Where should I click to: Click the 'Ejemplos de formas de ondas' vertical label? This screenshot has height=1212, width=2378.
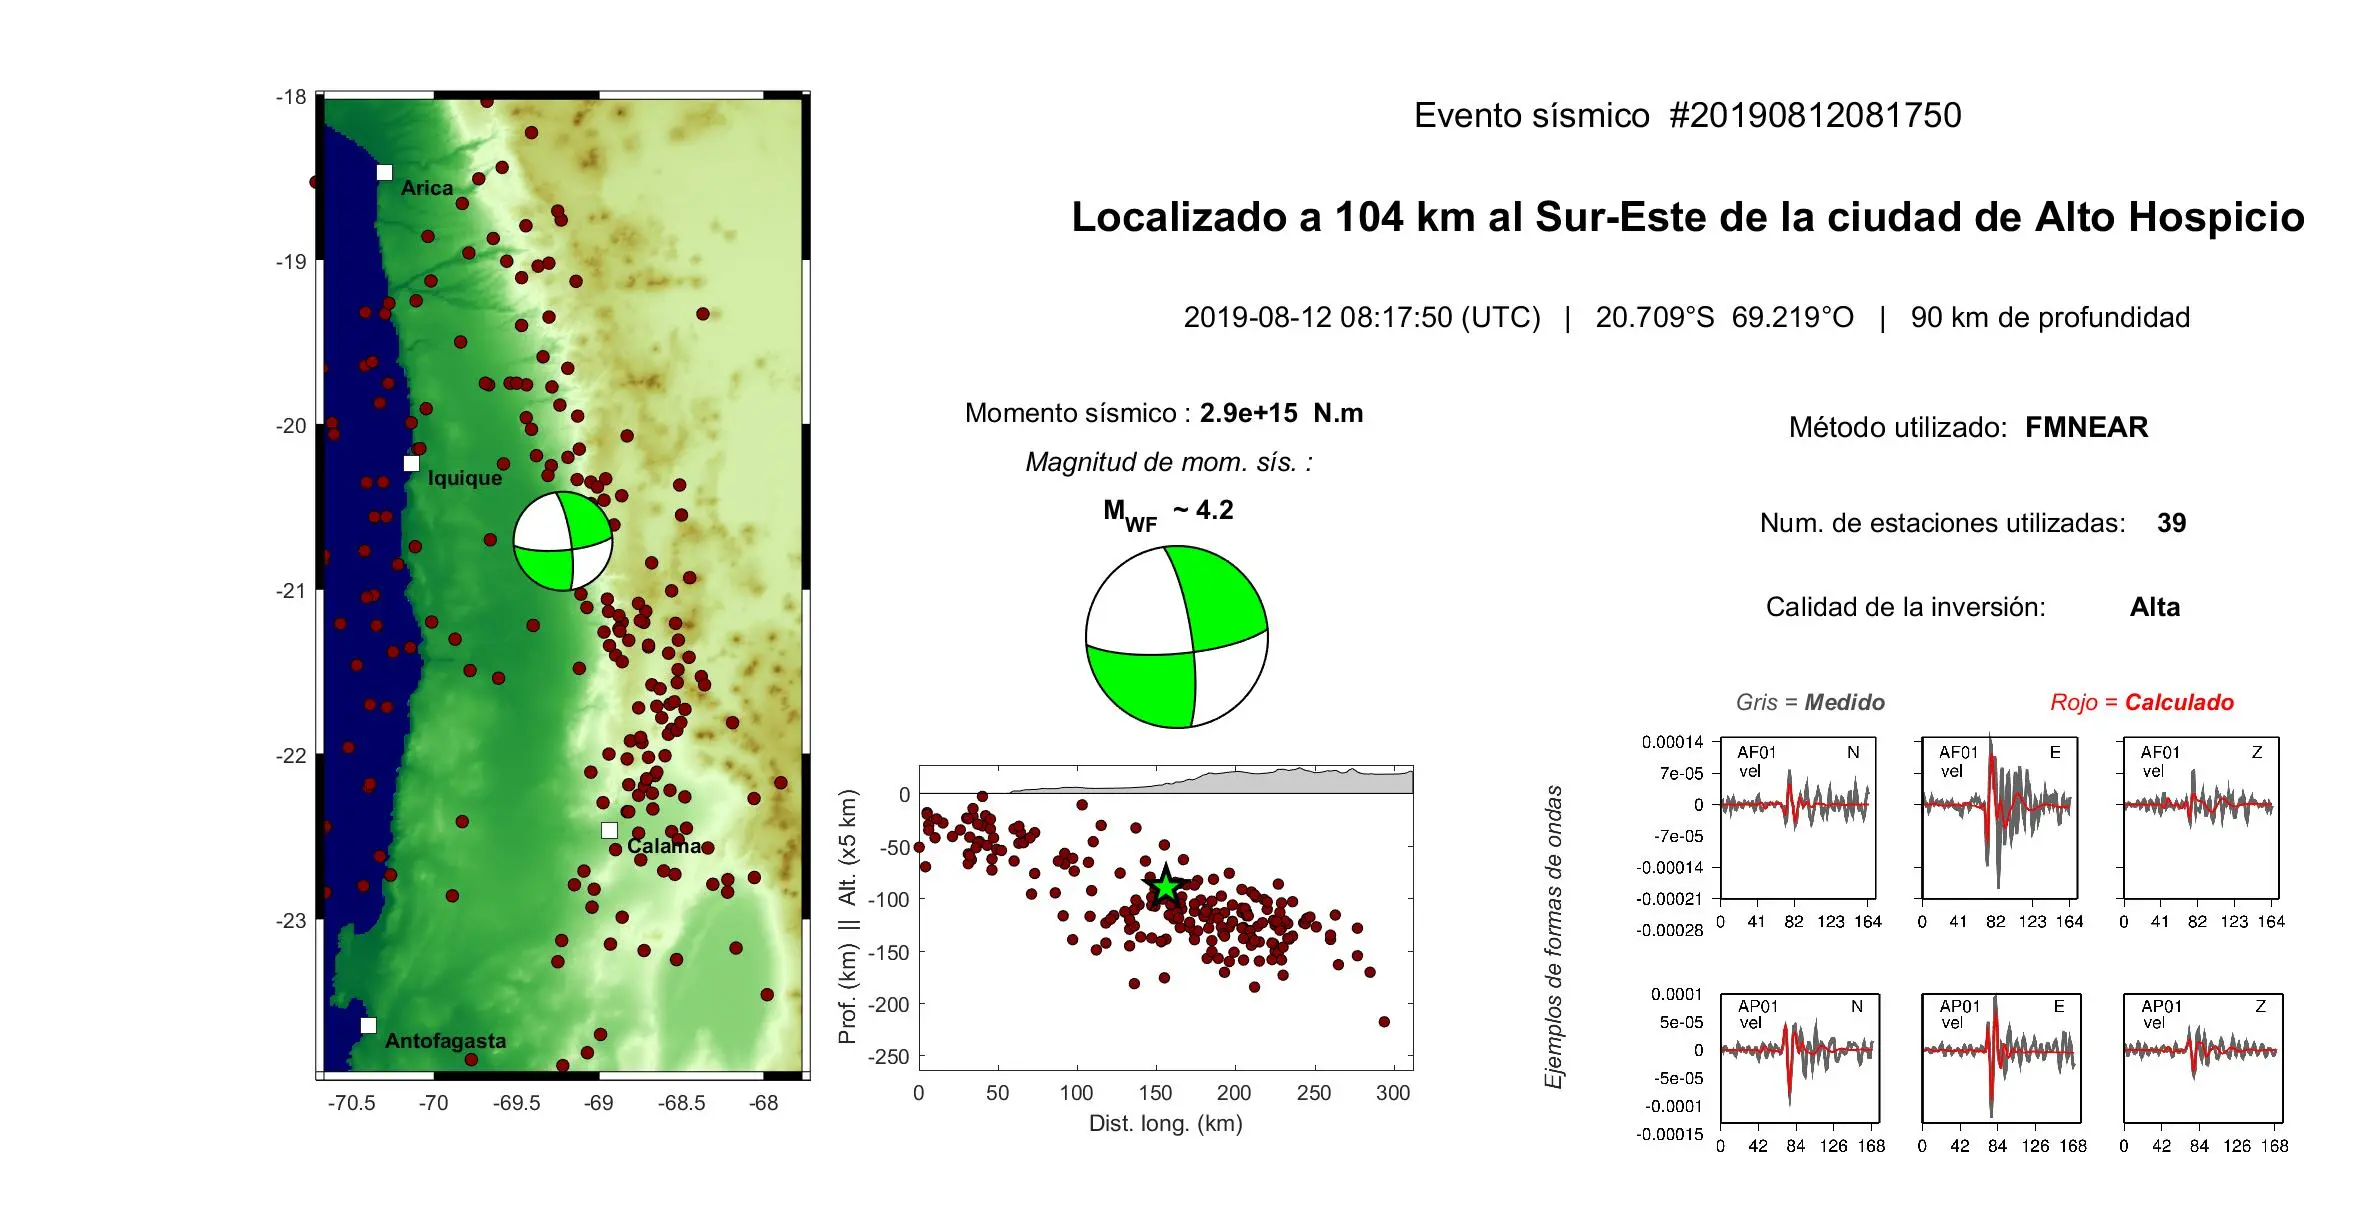pyautogui.click(x=1553, y=937)
